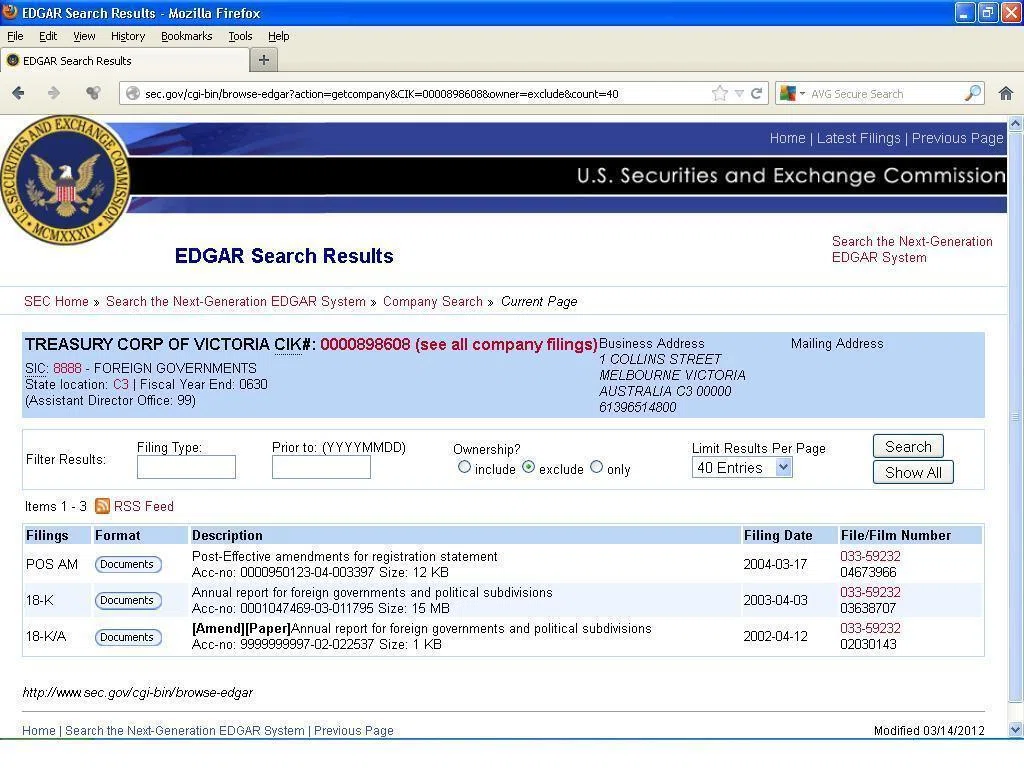
Task: Open a new tab with the plus button
Action: point(264,60)
